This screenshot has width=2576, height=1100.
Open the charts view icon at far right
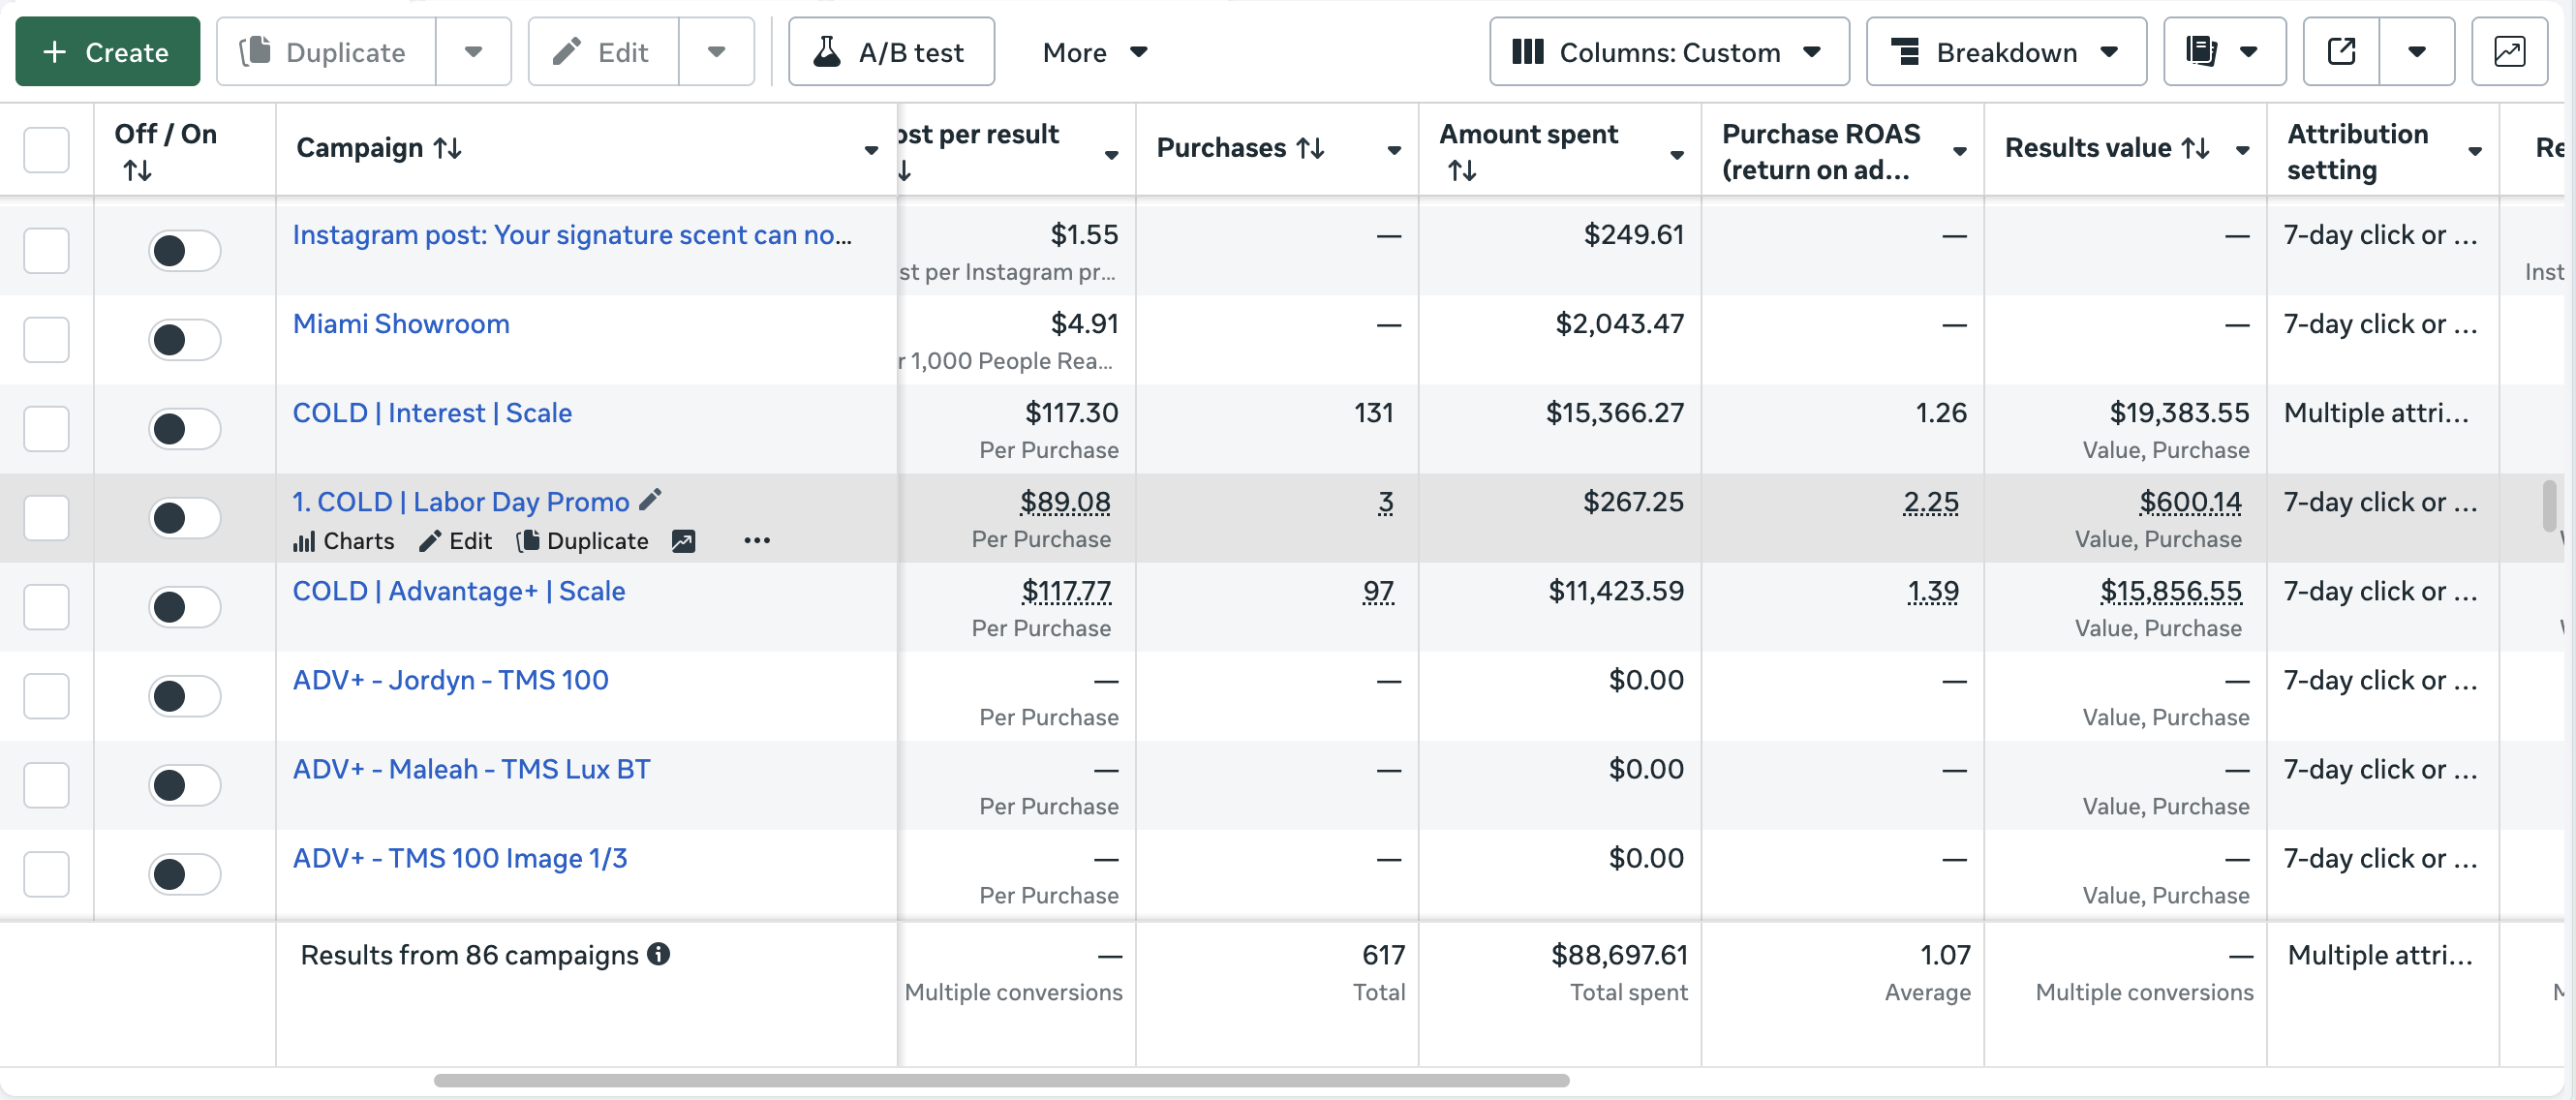[2509, 51]
